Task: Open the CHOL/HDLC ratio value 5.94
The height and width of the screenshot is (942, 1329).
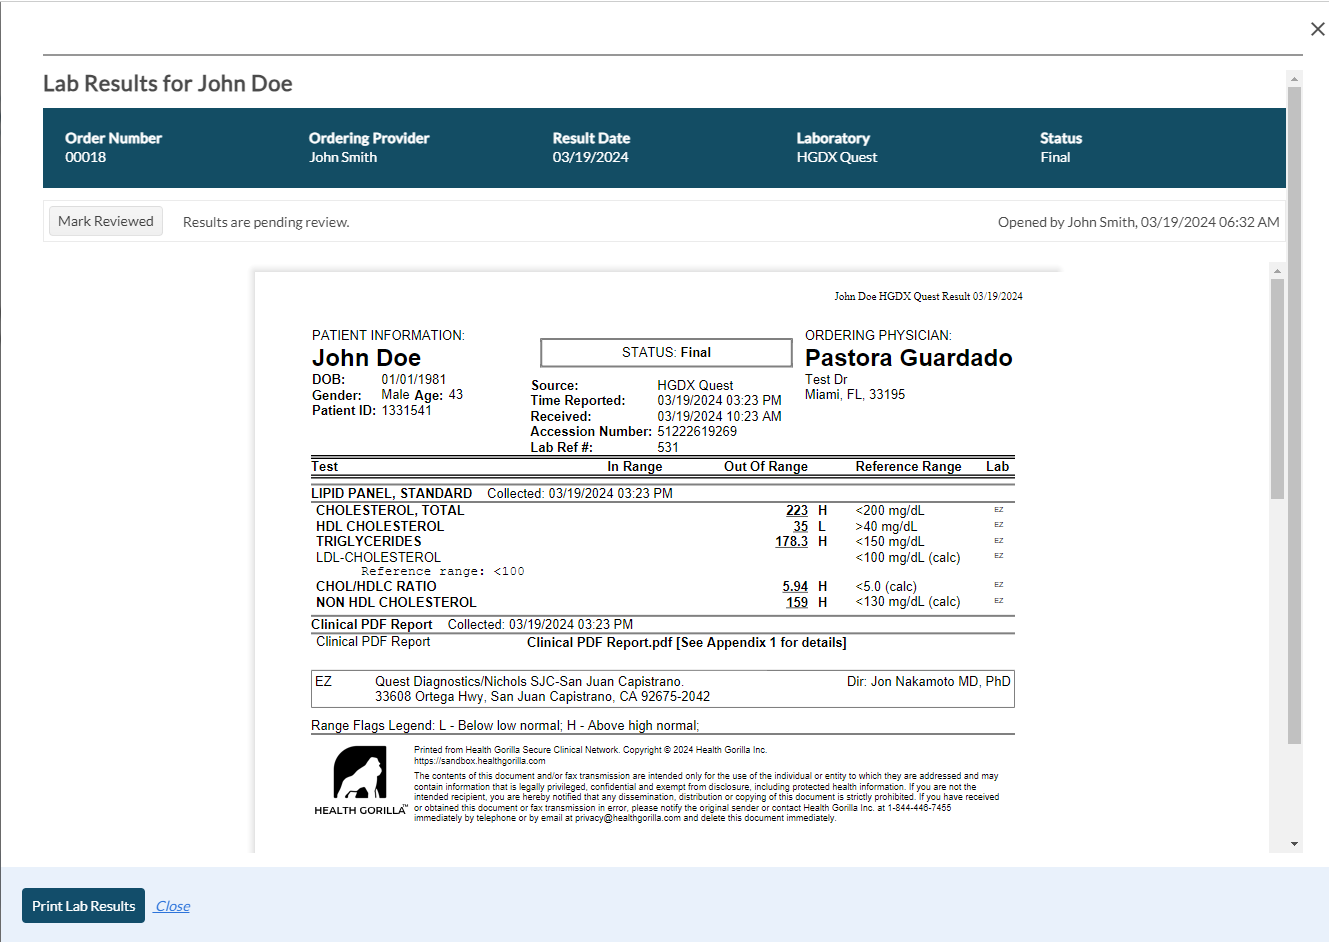Action: click(x=795, y=587)
